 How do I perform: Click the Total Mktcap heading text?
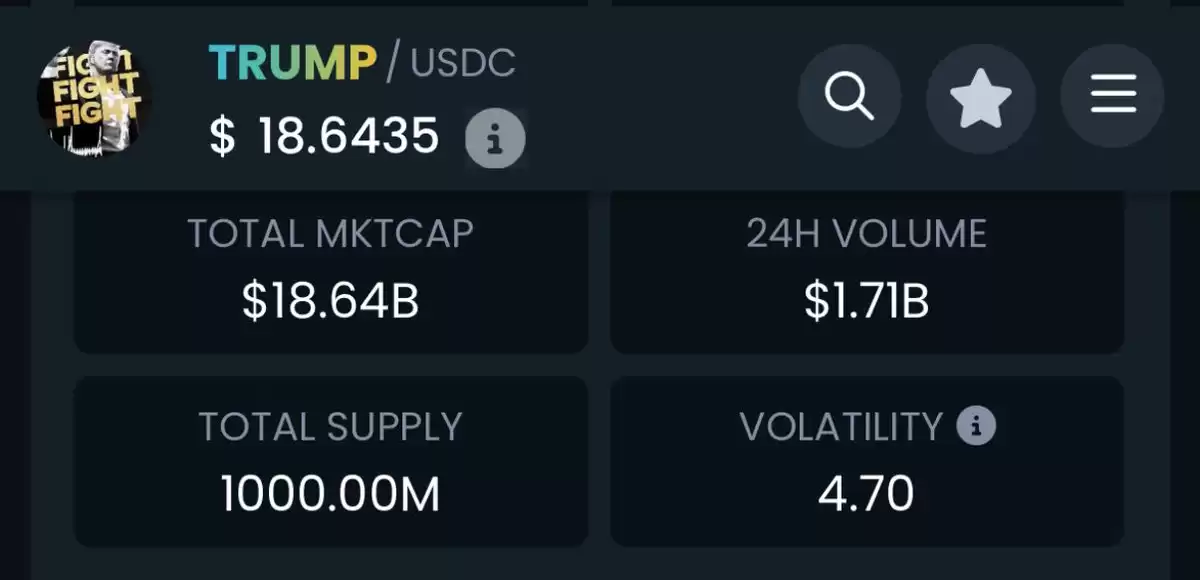pos(330,233)
